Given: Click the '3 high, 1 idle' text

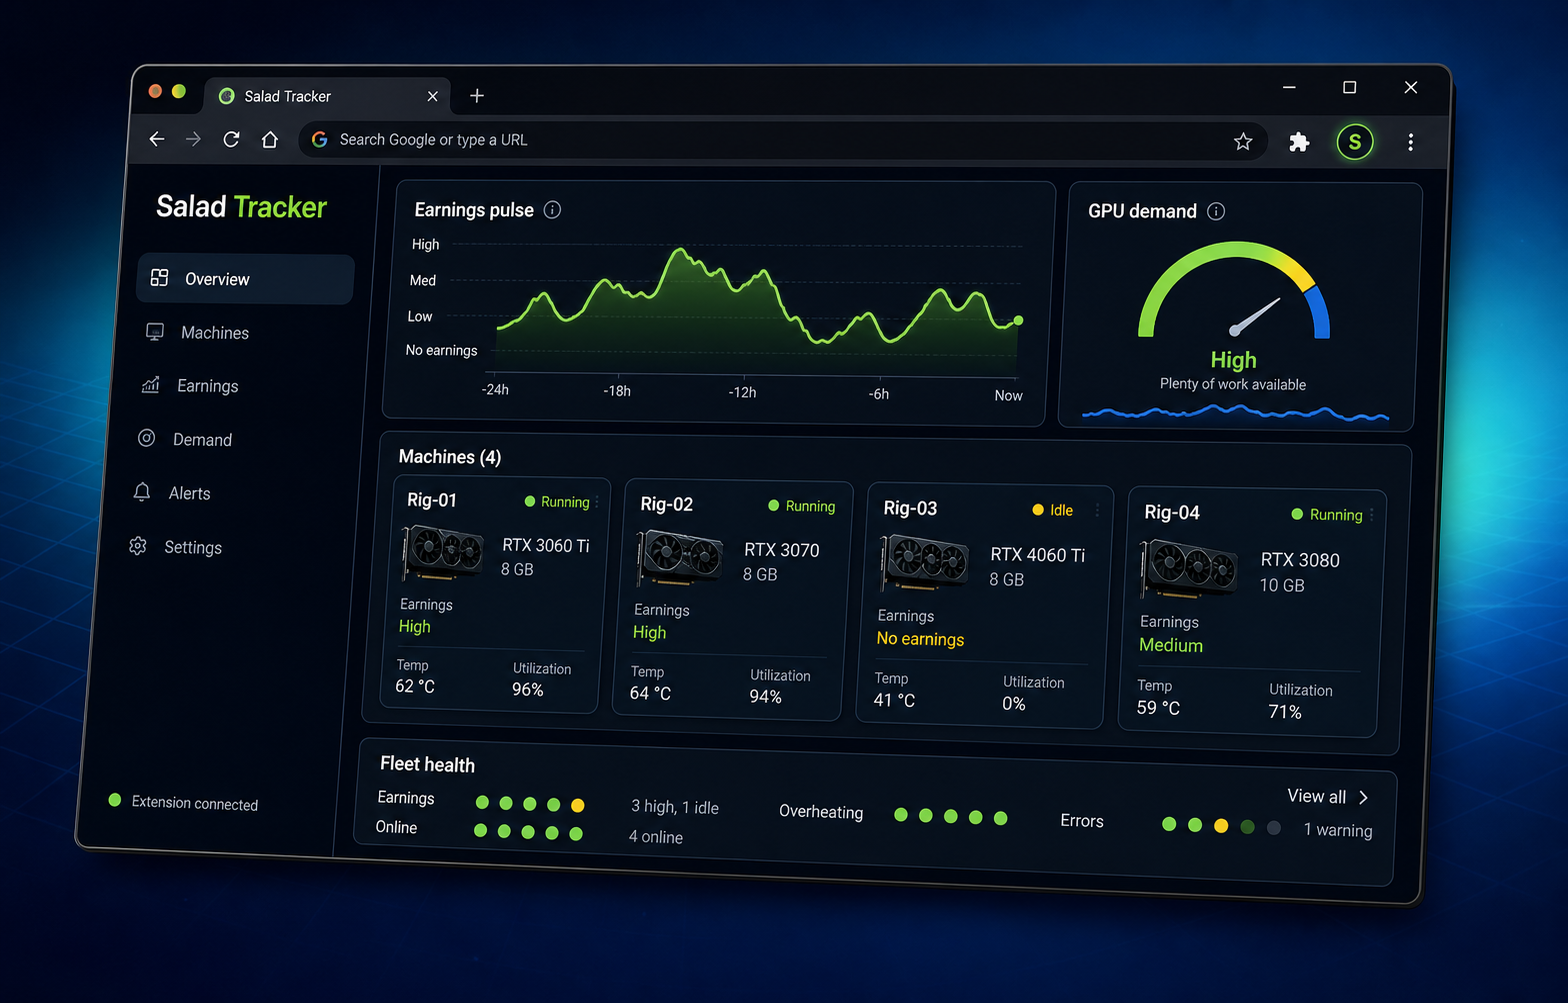Looking at the screenshot, I should coord(675,807).
